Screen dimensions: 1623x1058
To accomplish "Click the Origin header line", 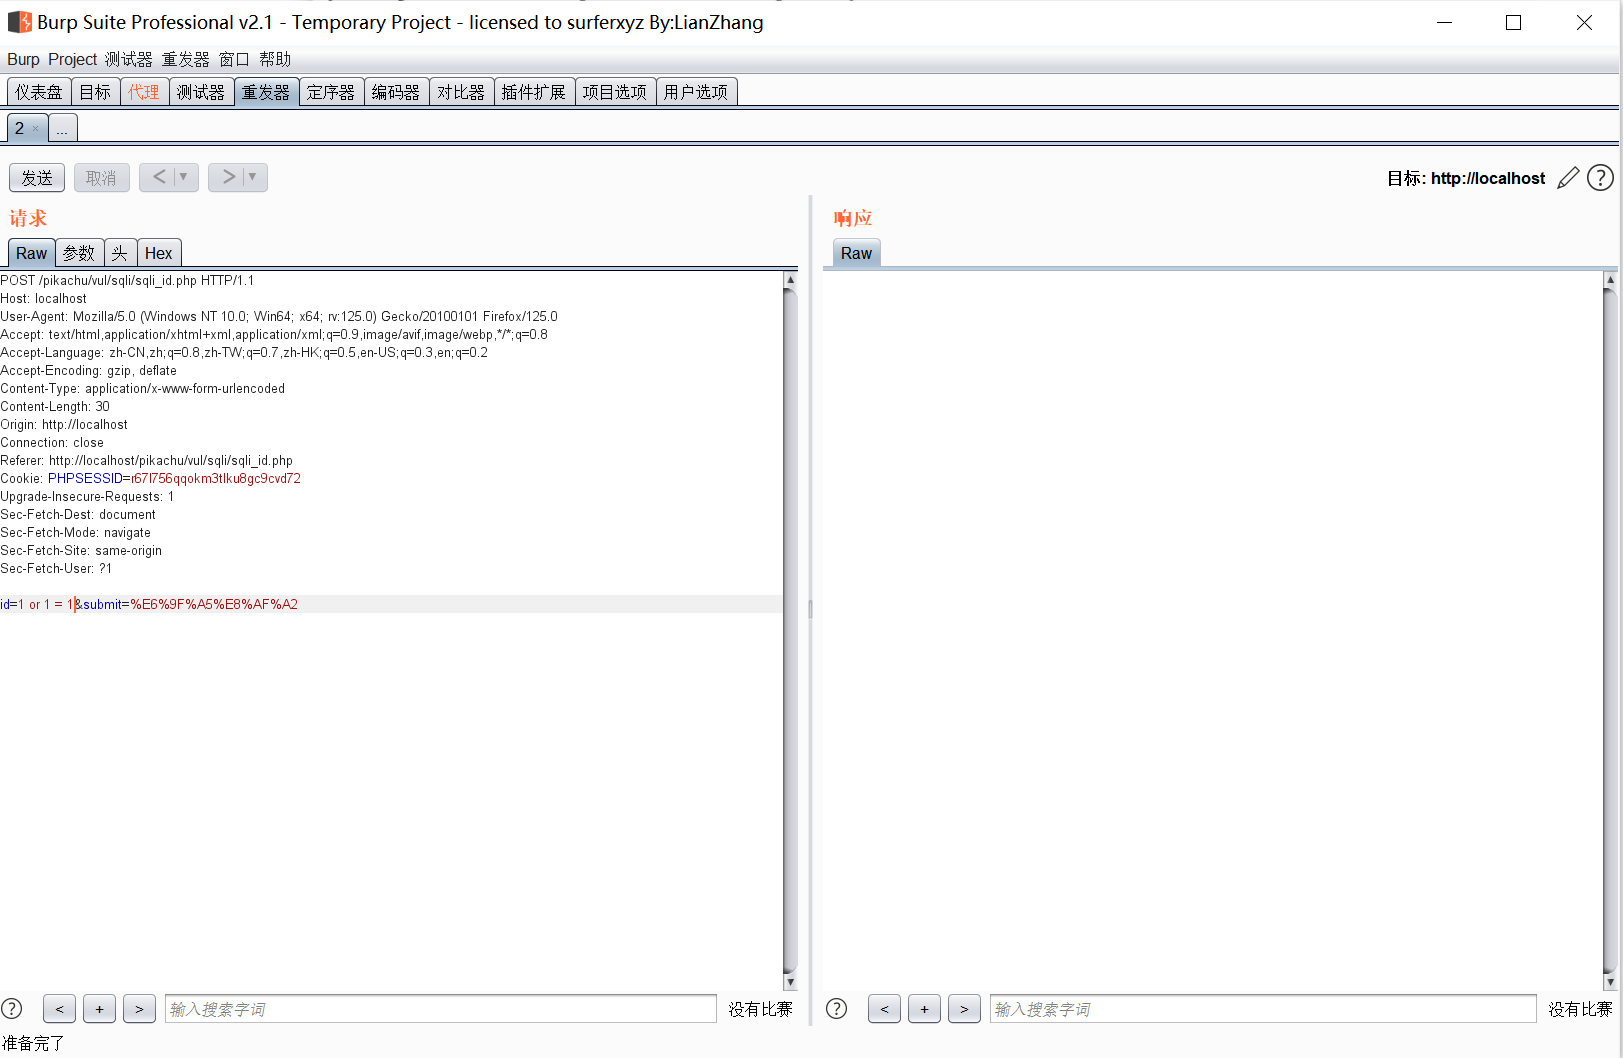I will click(x=64, y=424).
